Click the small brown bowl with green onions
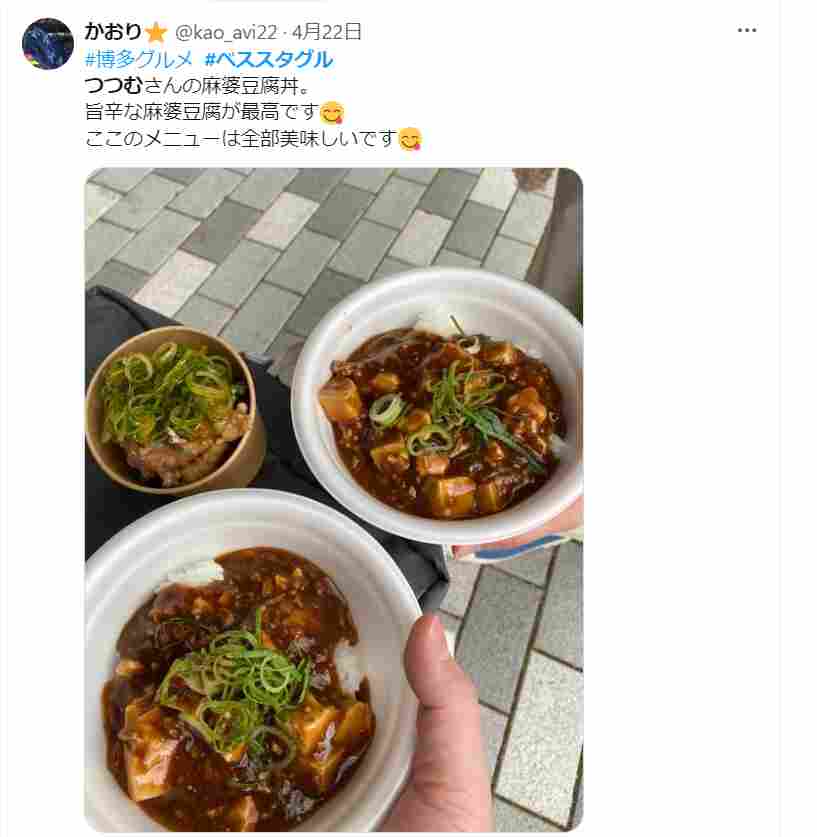 pyautogui.click(x=176, y=409)
